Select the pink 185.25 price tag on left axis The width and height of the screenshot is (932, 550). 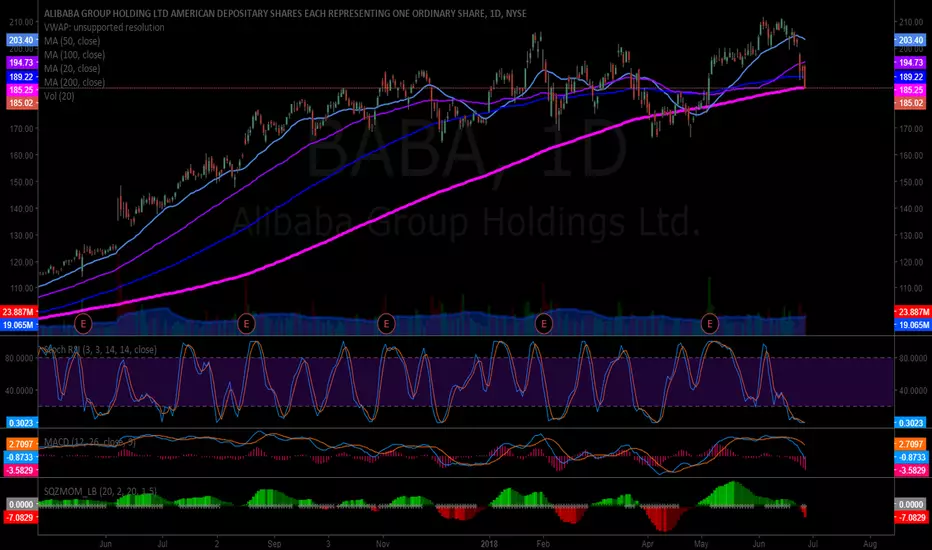coord(21,90)
